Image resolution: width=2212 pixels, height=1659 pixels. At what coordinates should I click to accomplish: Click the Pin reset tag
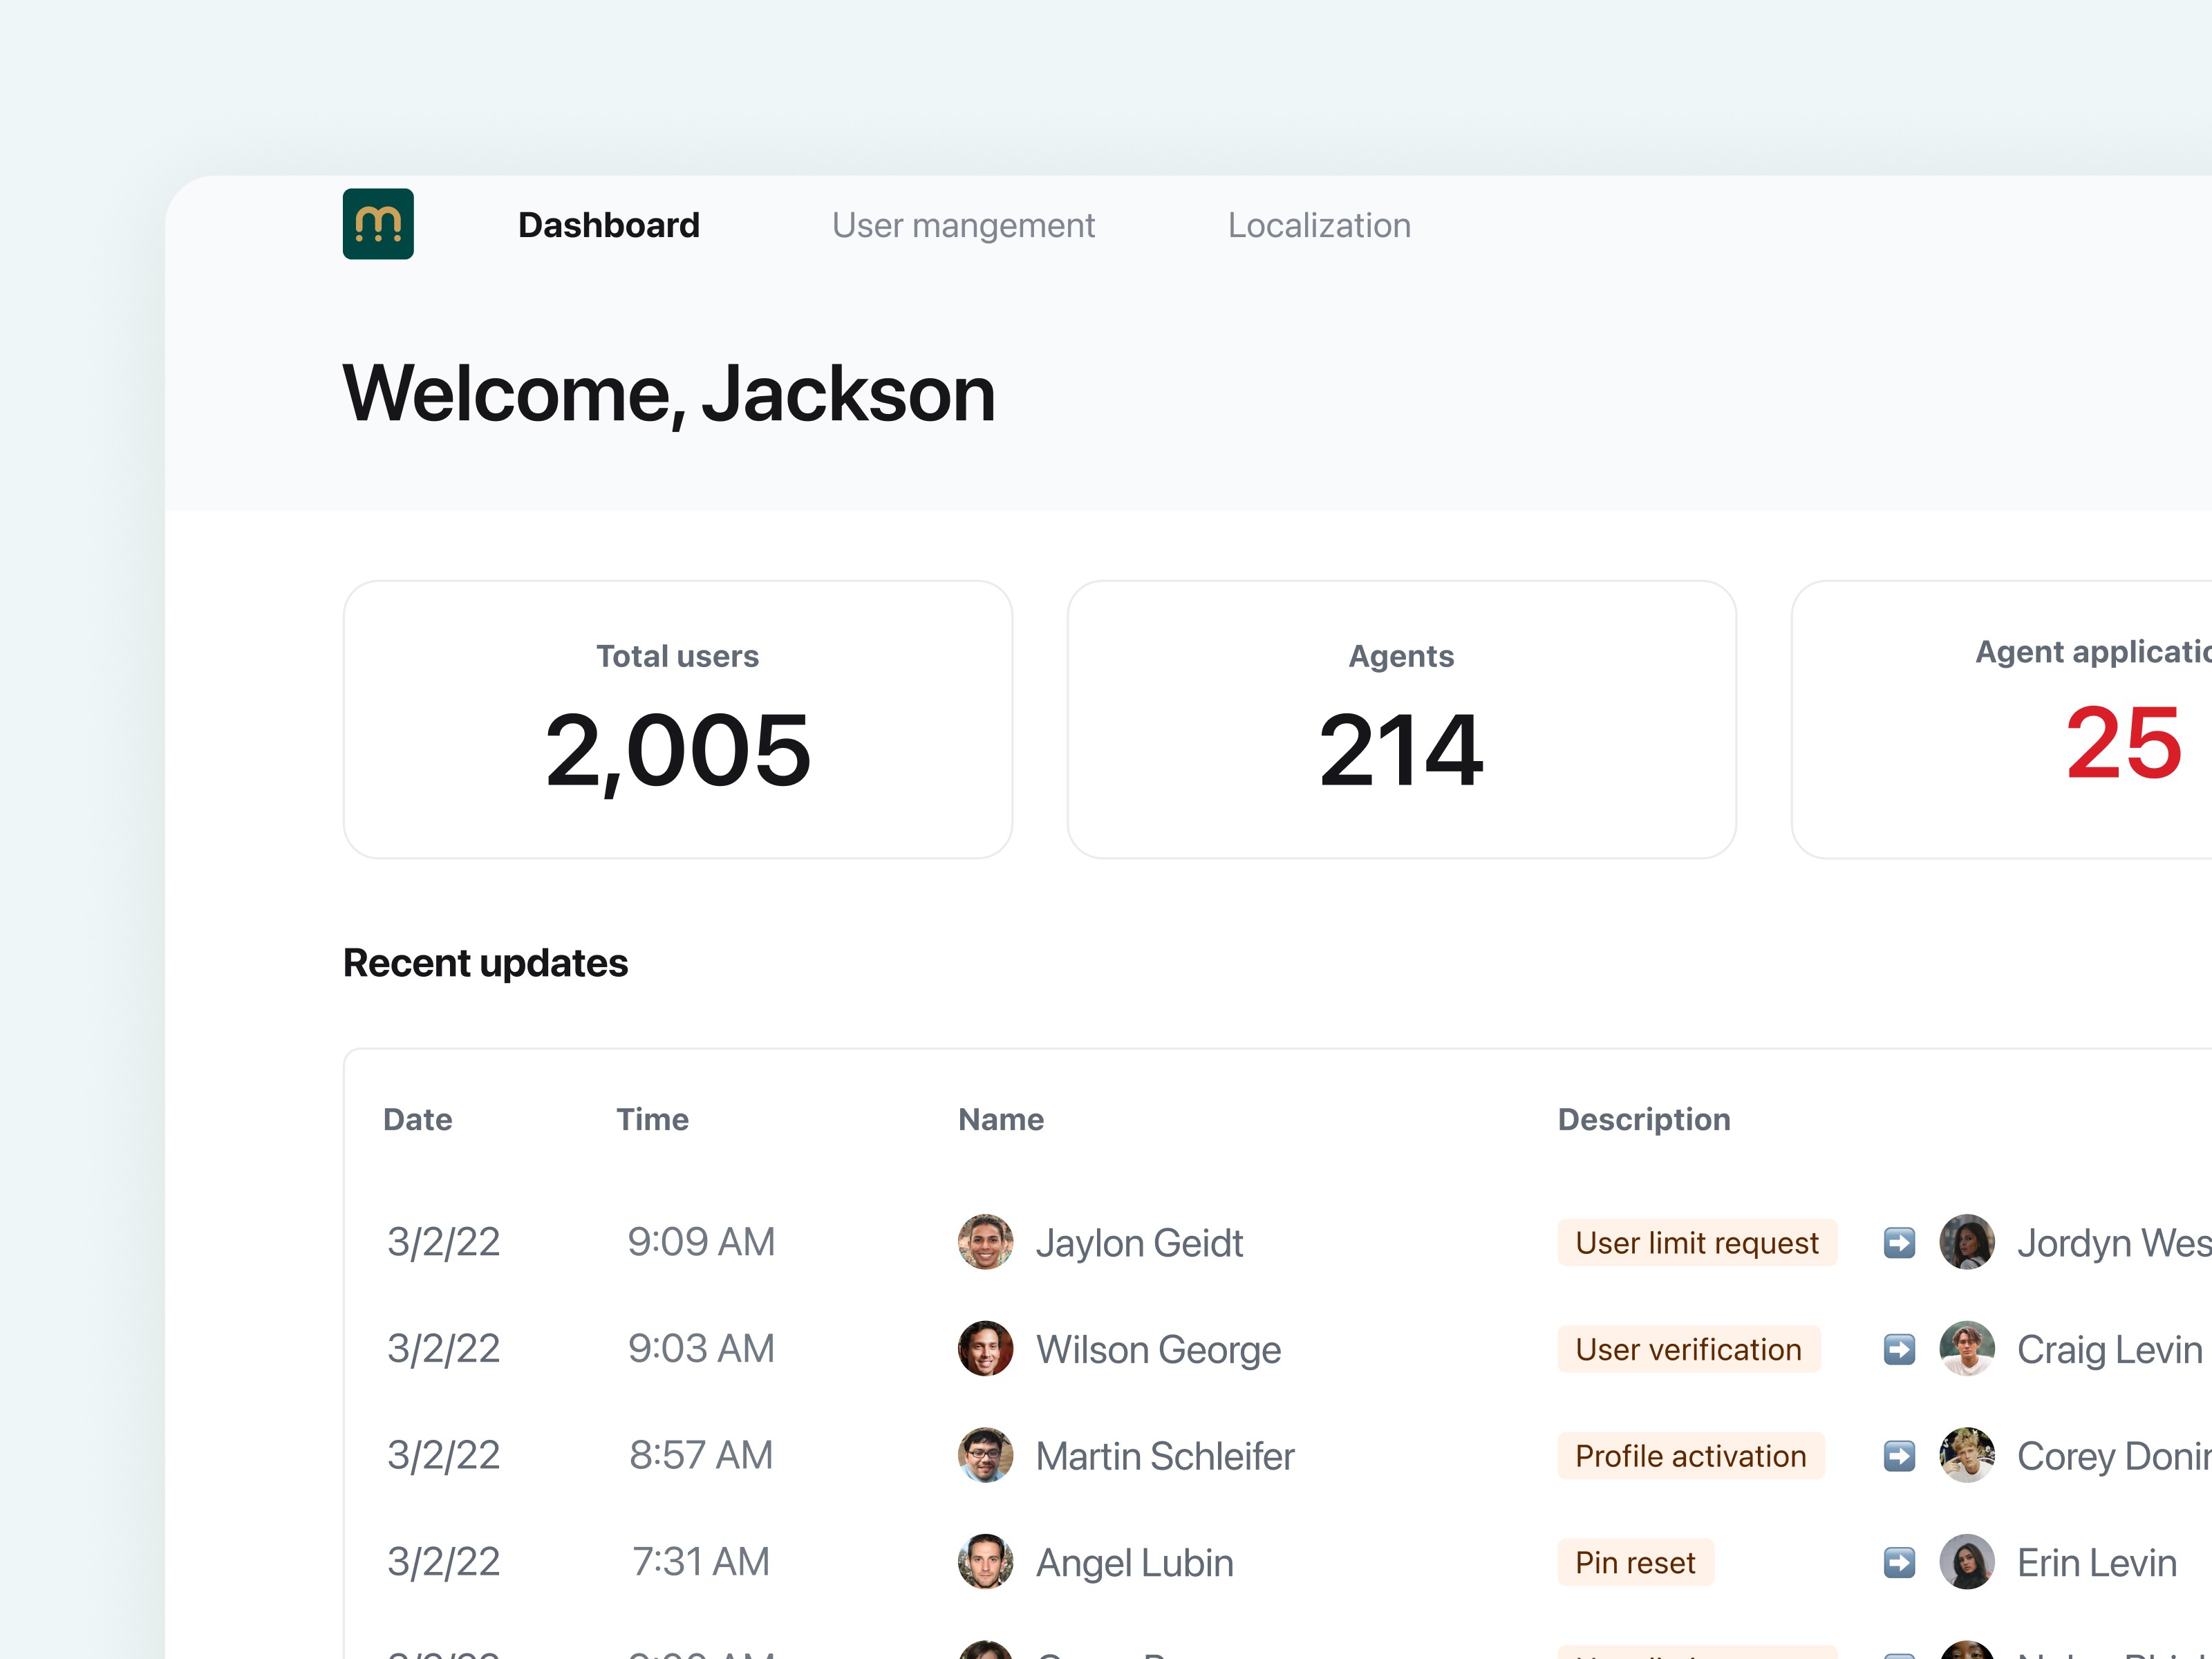[1634, 1563]
